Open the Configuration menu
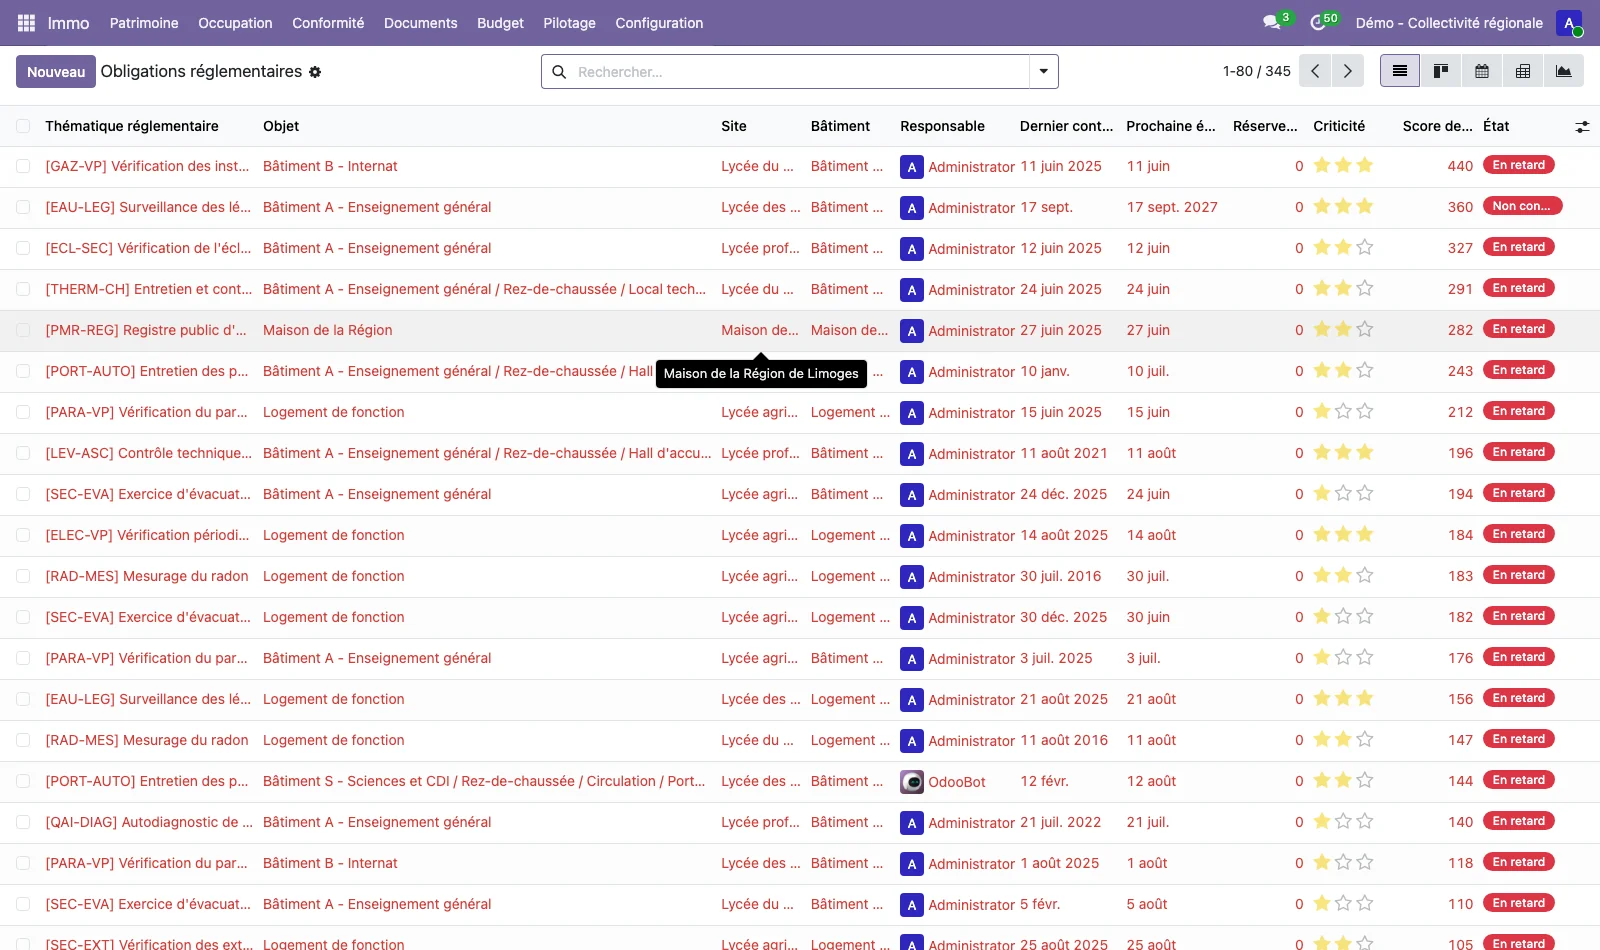Screen dimensions: 1600x950 [659, 23]
